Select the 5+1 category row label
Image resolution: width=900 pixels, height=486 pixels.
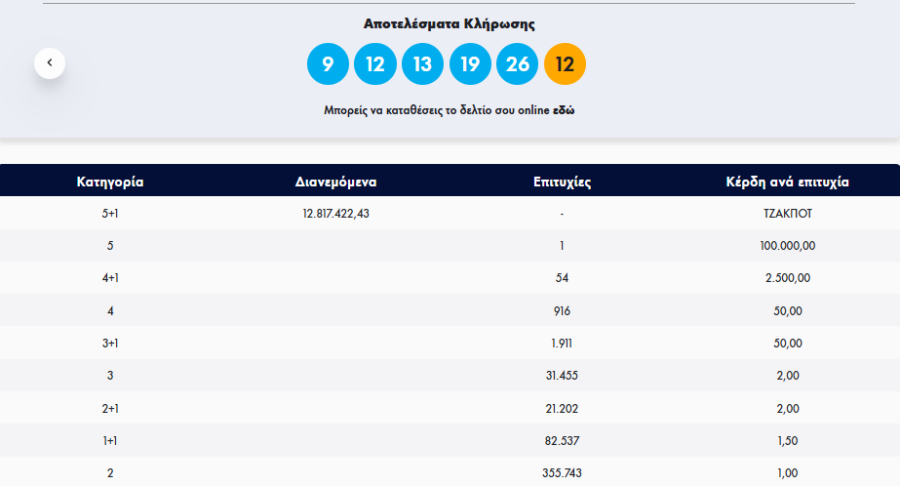tap(110, 213)
